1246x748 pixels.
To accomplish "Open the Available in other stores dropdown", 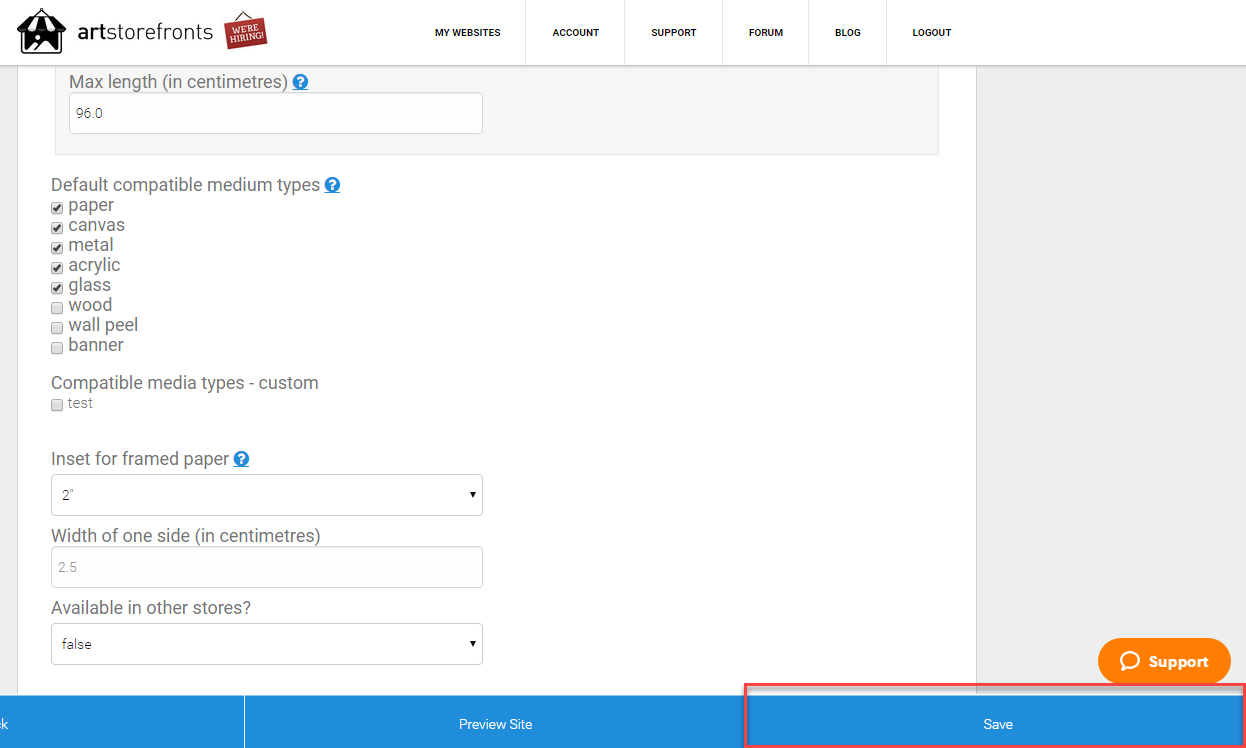I will pos(267,644).
